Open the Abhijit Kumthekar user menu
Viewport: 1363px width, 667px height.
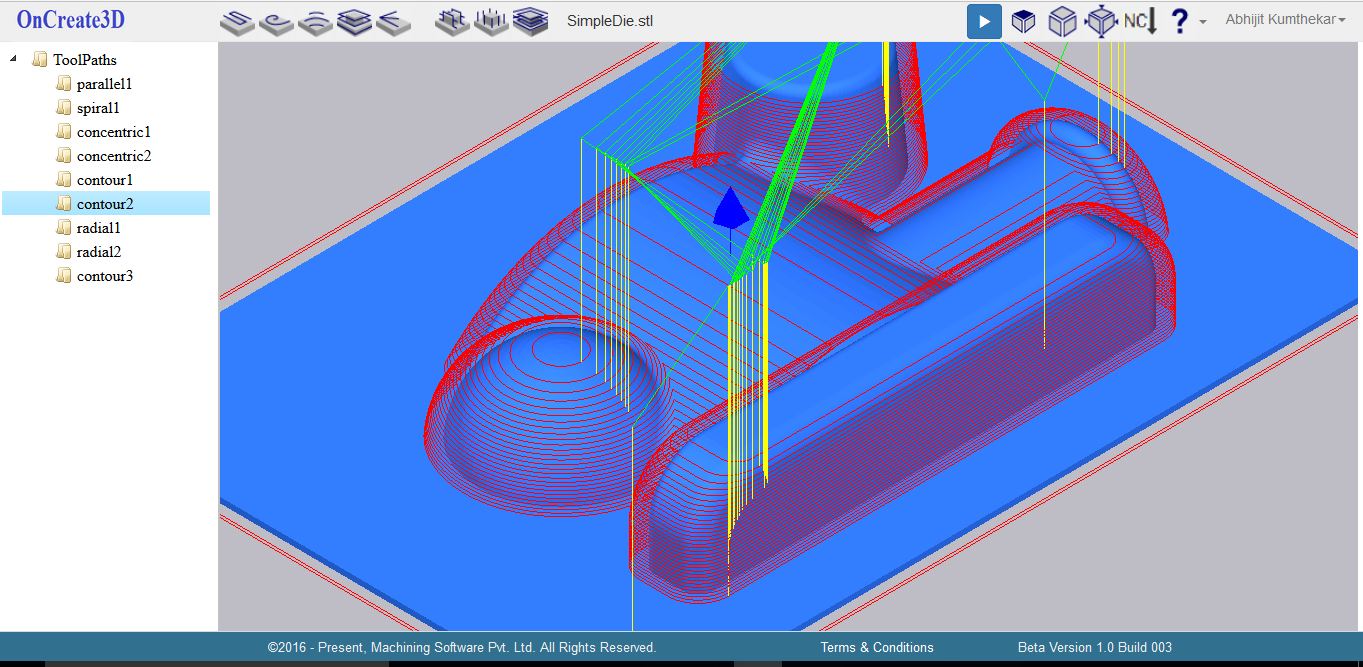tap(1285, 19)
